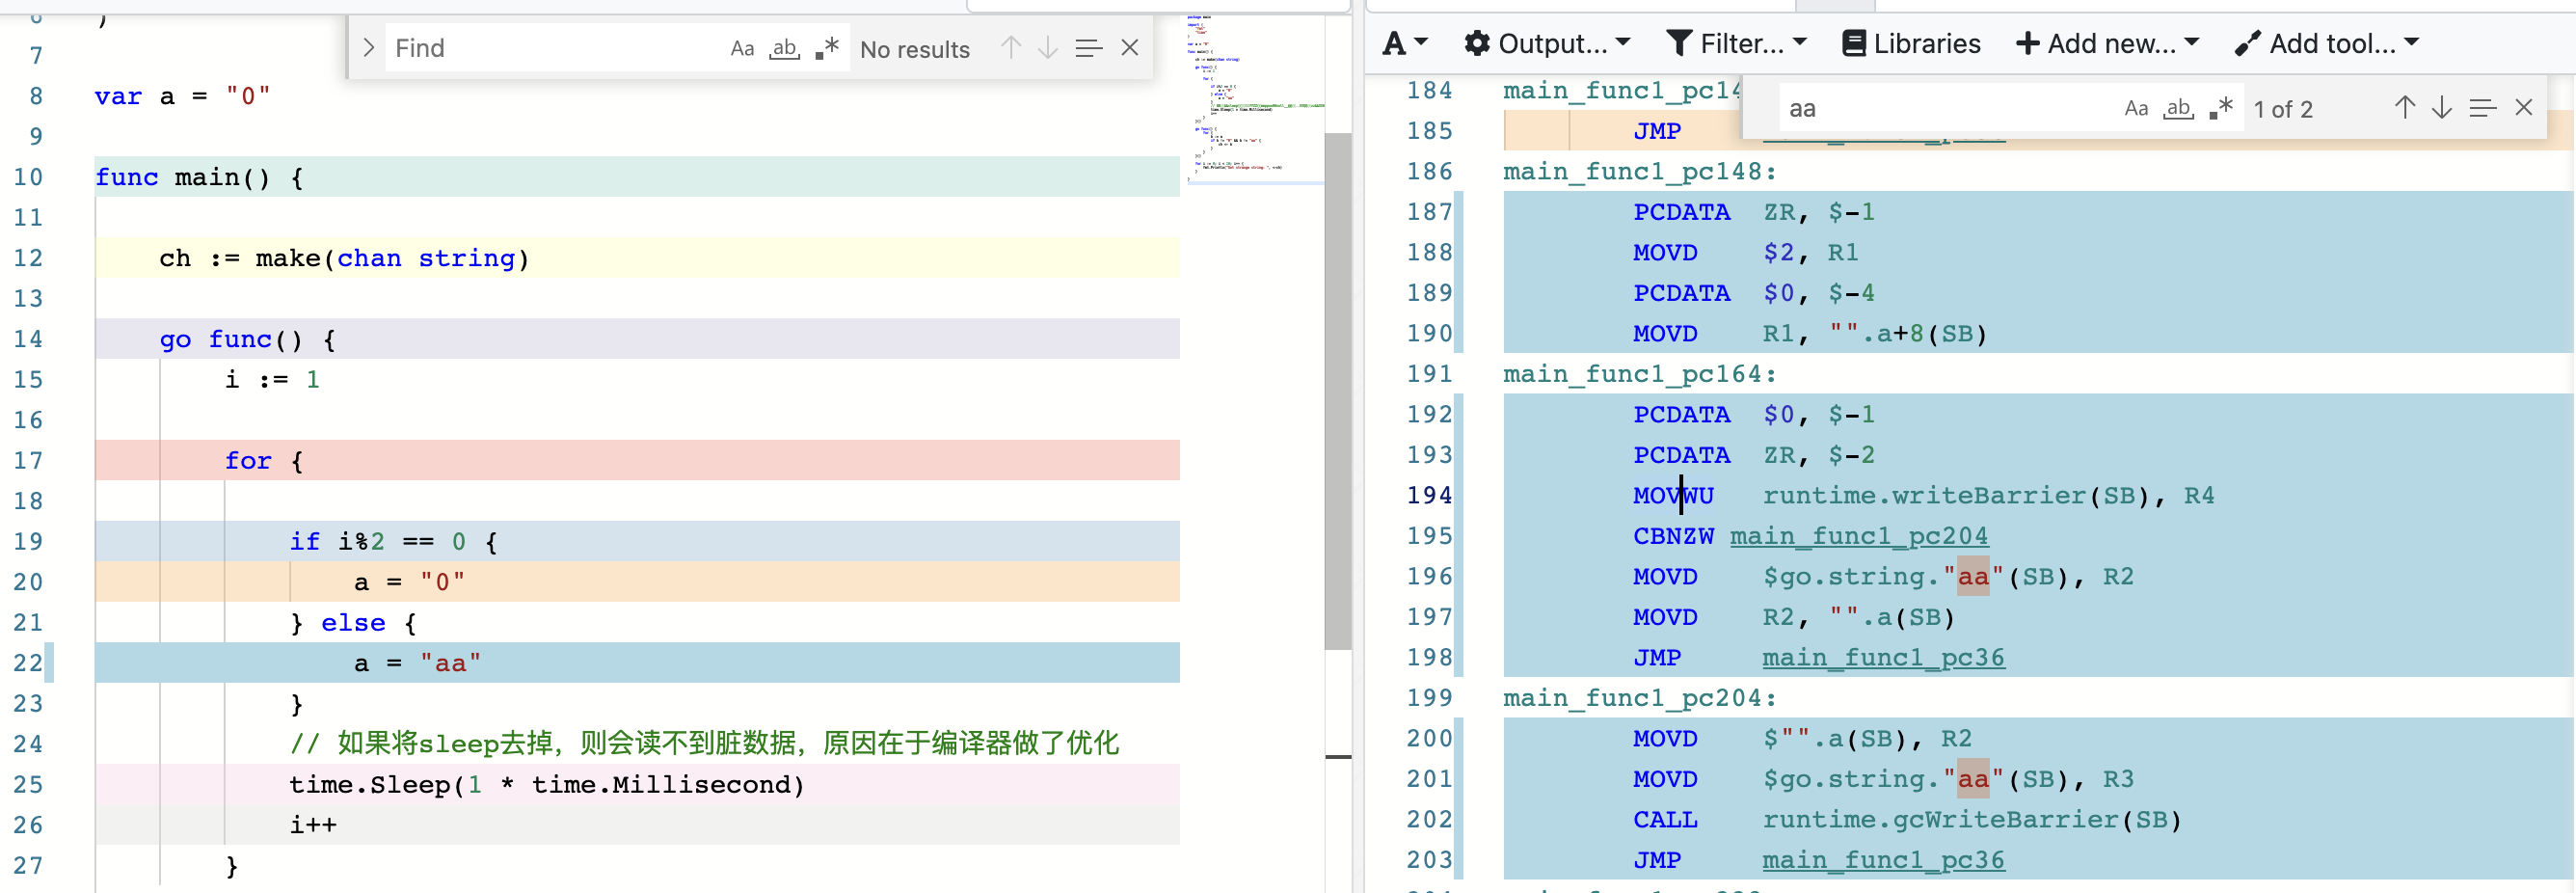
Task: Open the Output options dropdown
Action: coord(1546,43)
